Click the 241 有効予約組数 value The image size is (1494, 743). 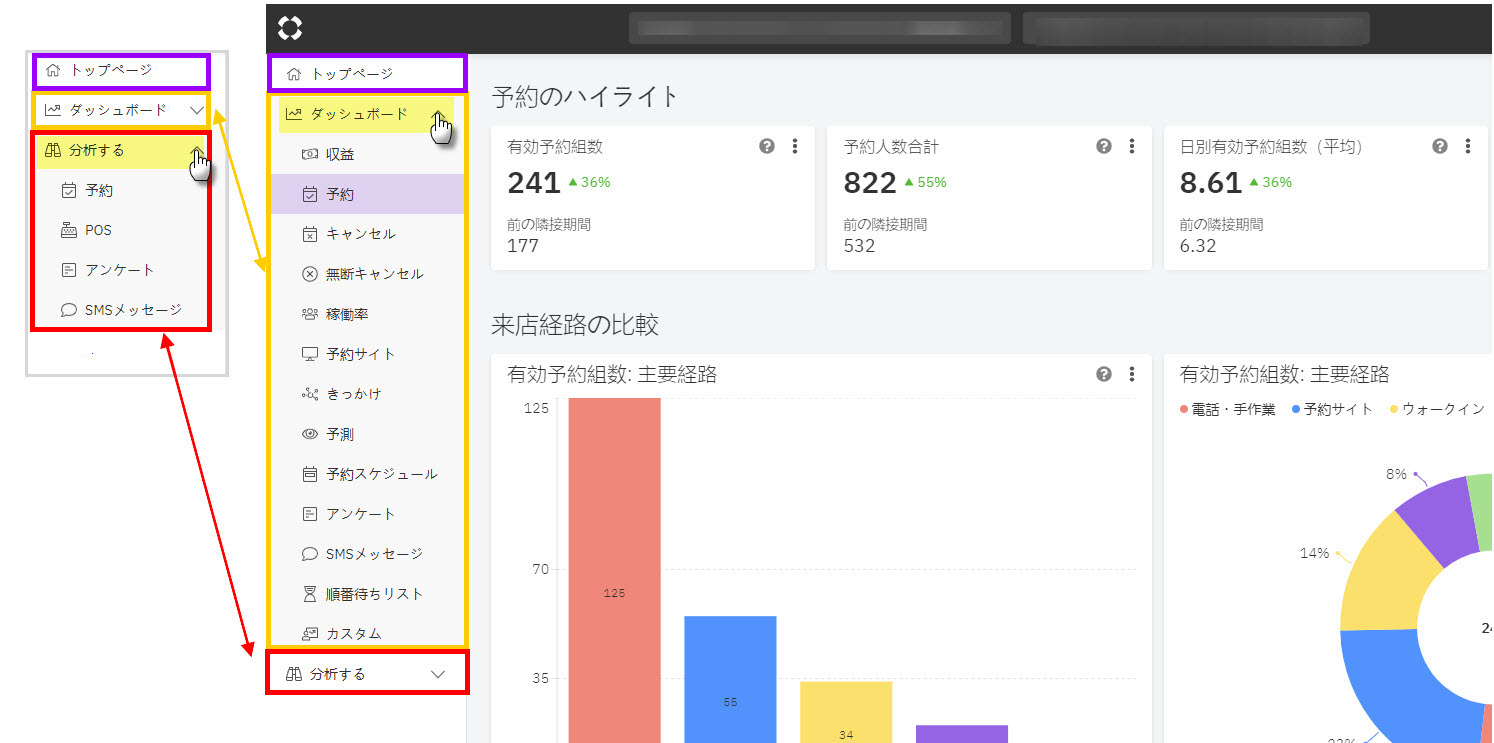(534, 182)
